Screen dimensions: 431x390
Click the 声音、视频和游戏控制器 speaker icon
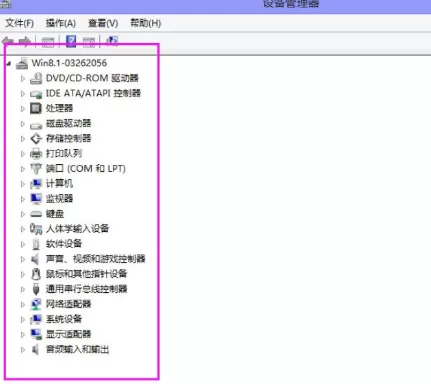pyautogui.click(x=35, y=259)
